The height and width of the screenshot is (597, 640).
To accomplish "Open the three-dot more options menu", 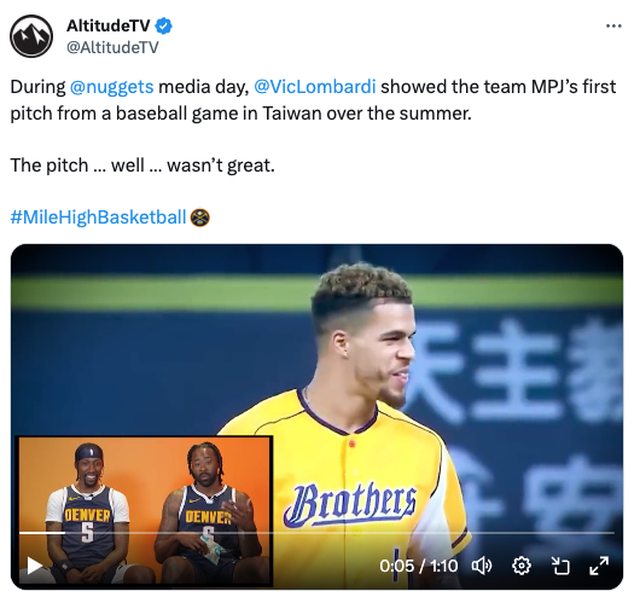I will click(613, 26).
